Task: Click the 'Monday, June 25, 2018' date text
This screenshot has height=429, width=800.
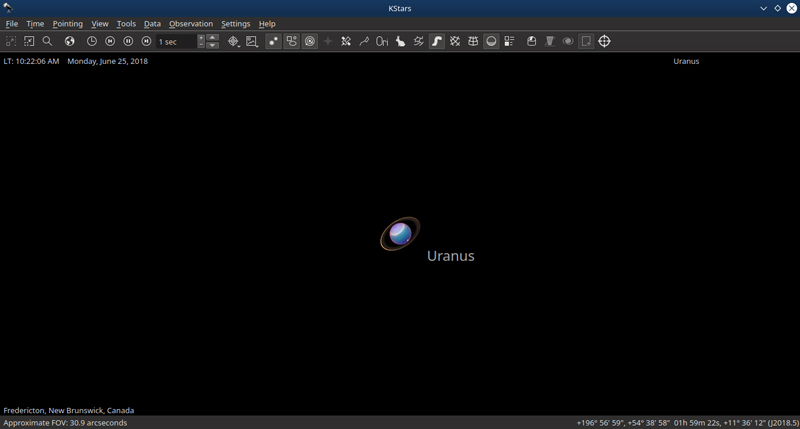Action: pos(108,61)
